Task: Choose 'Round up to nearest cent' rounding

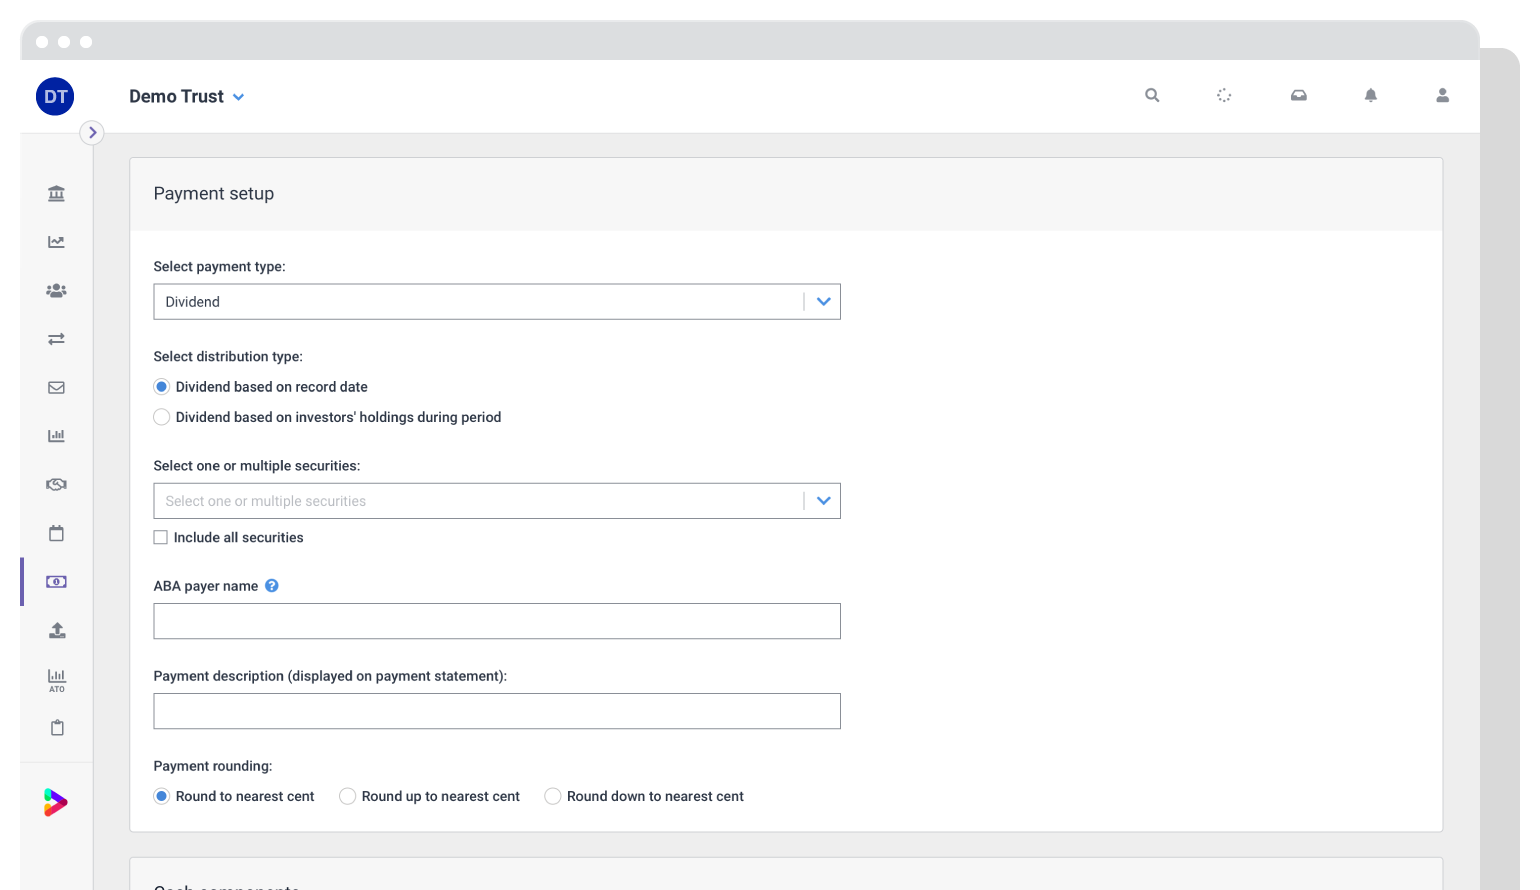Action: (x=347, y=796)
